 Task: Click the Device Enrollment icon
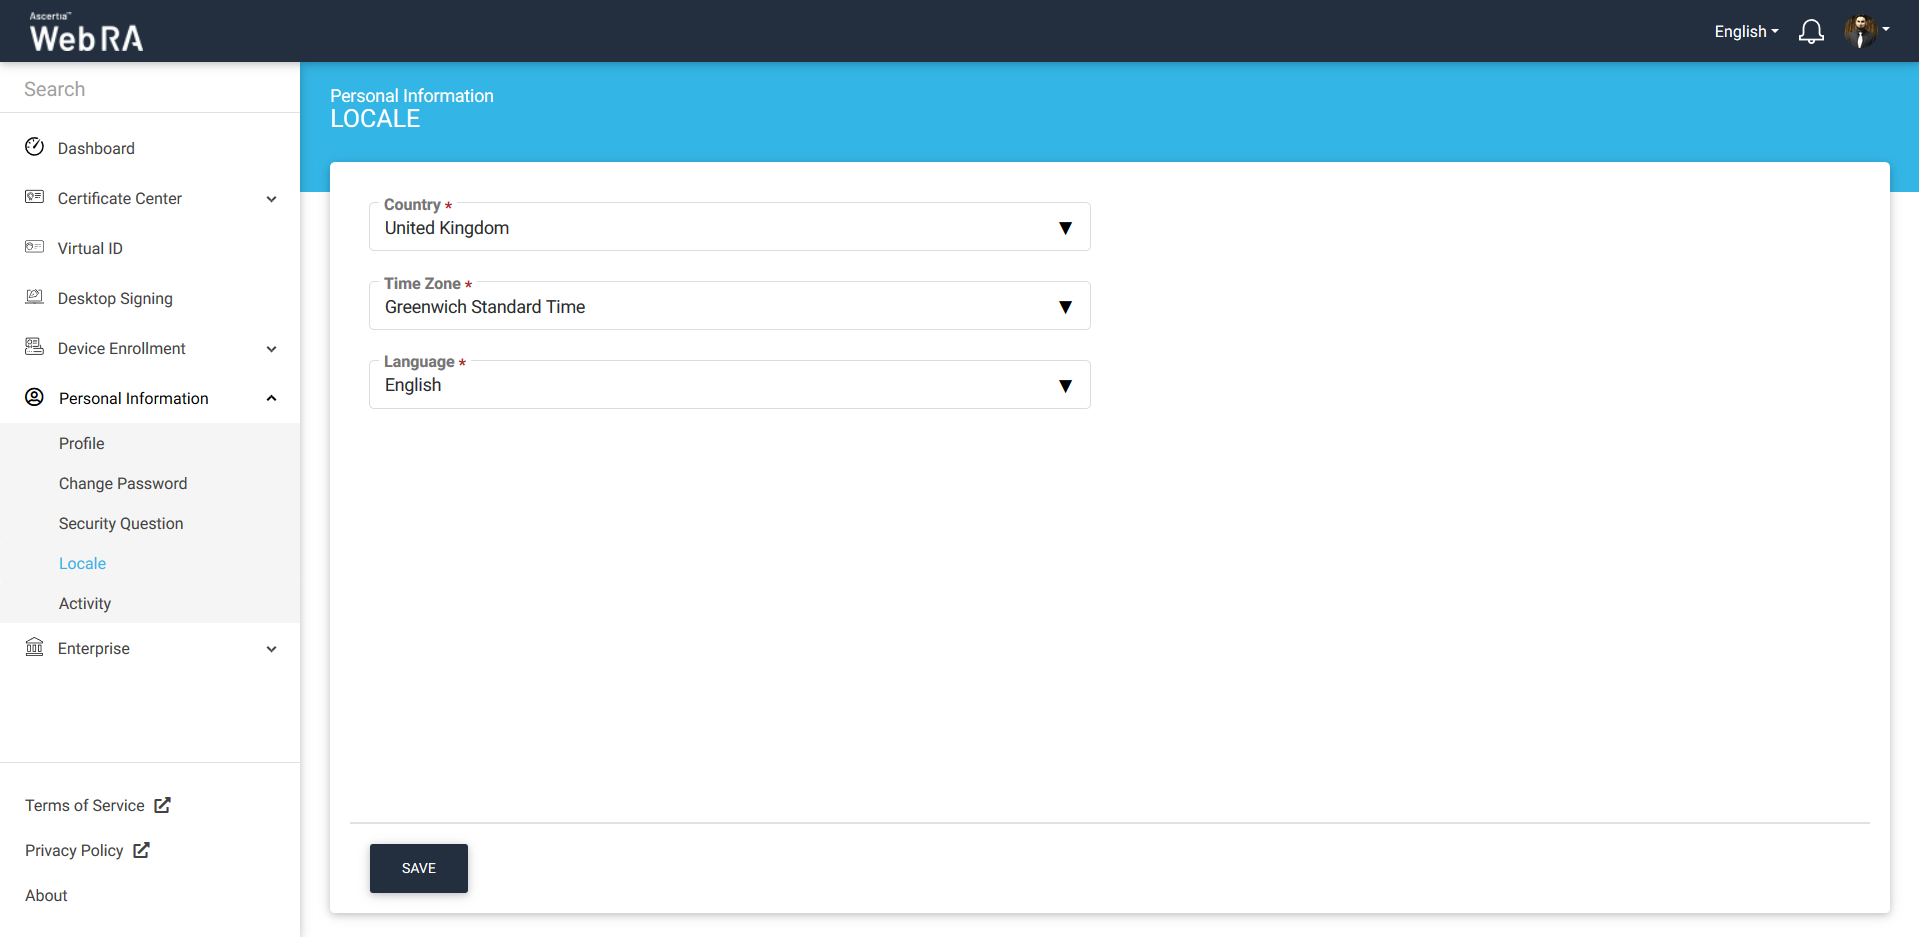34,347
